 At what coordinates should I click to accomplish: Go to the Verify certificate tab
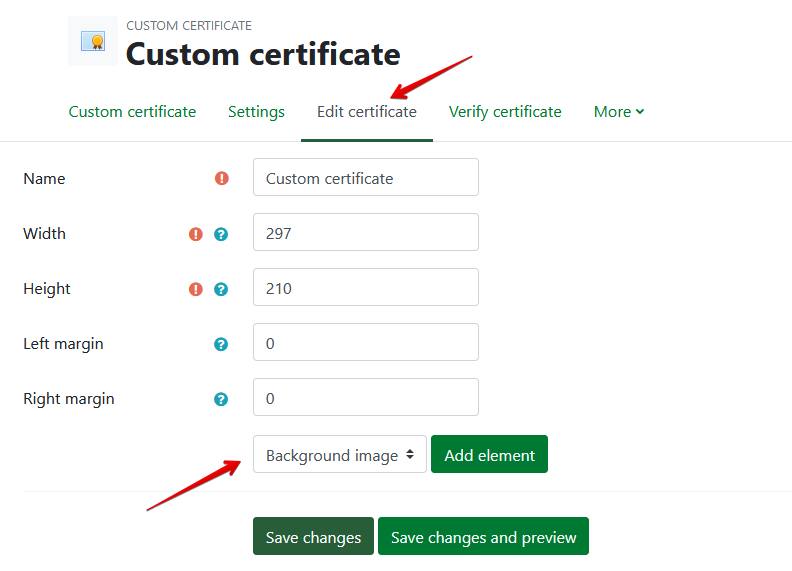[x=505, y=112]
